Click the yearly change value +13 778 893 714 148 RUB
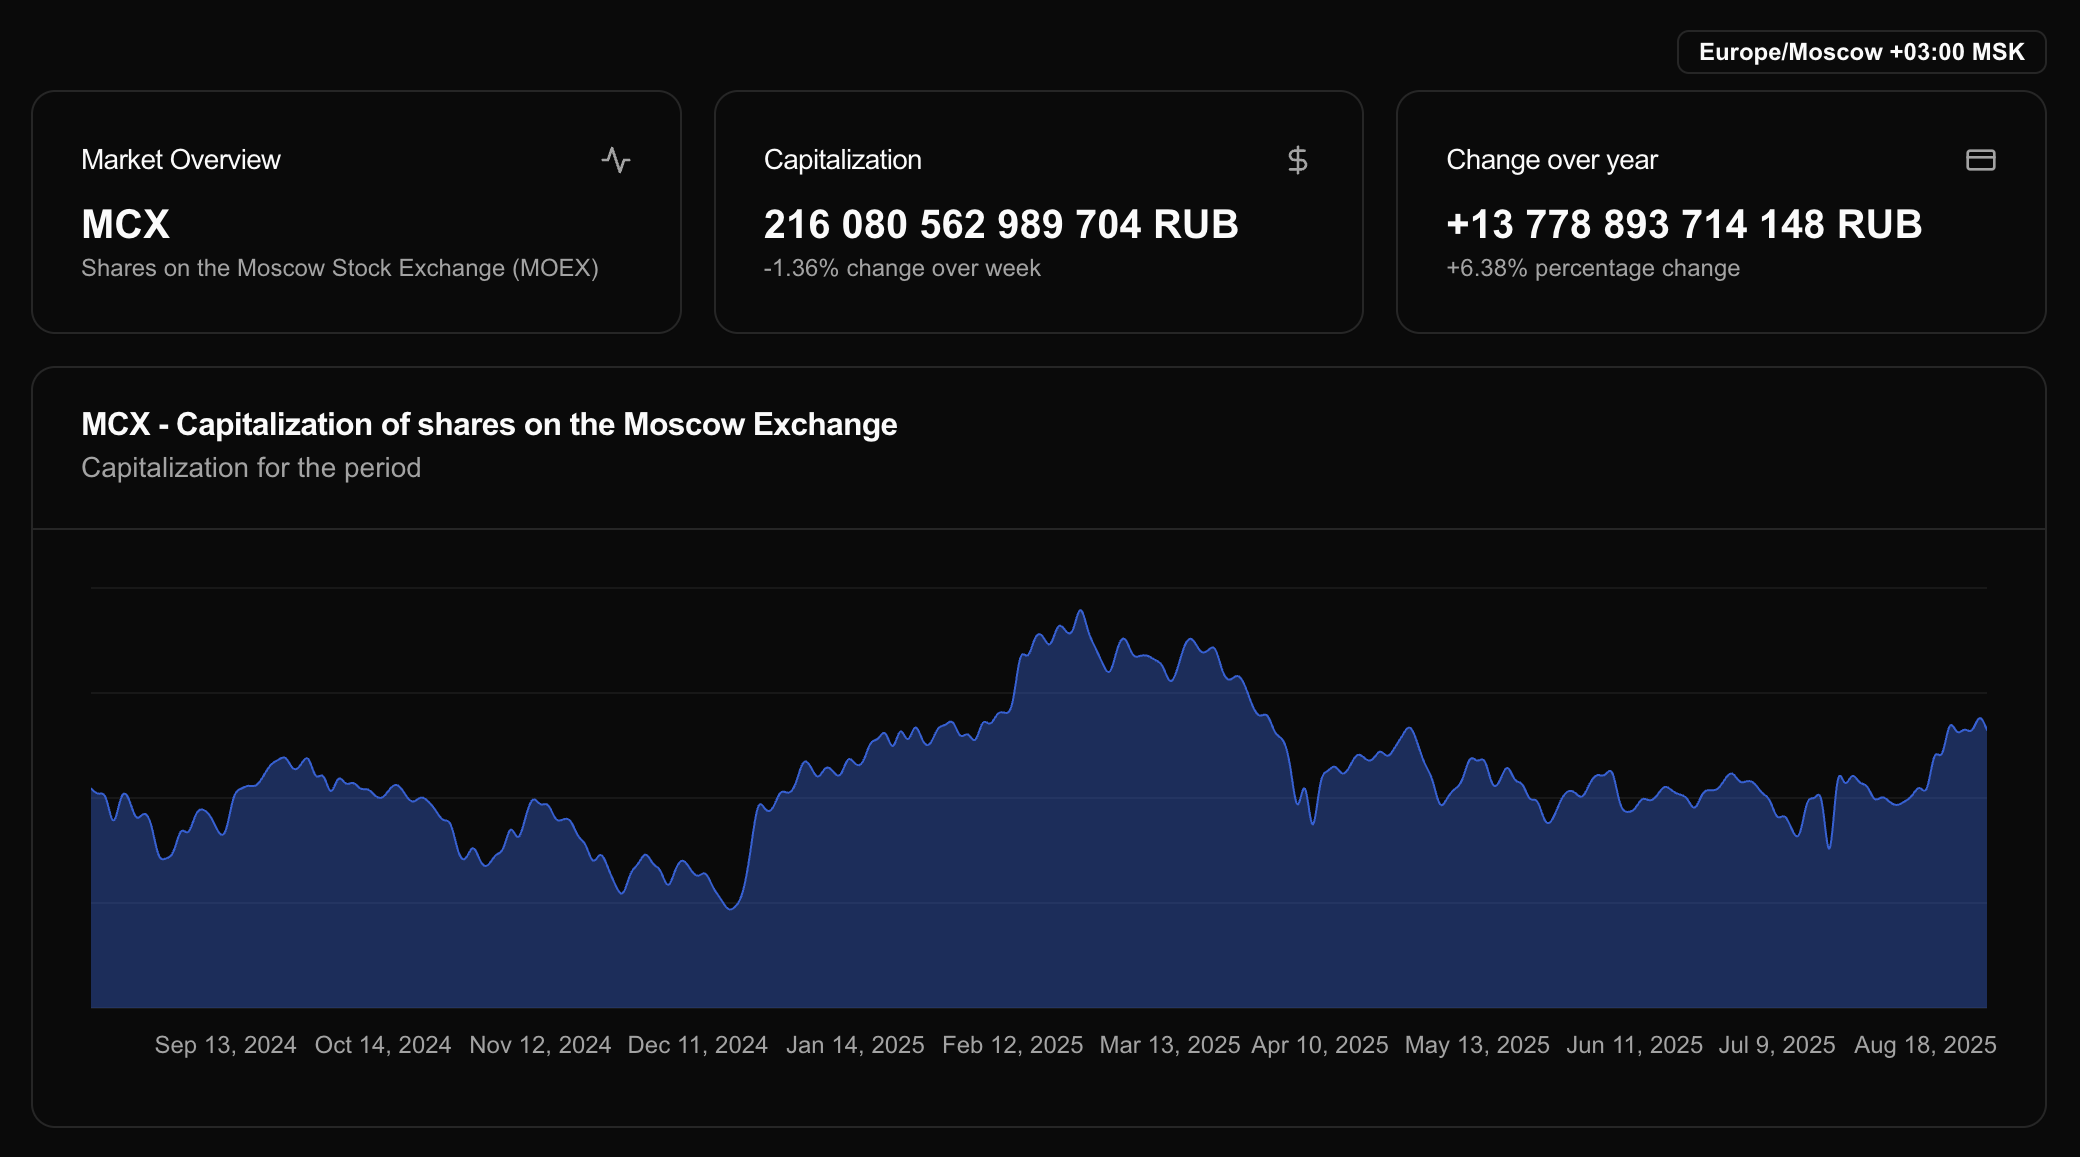 (x=1684, y=224)
